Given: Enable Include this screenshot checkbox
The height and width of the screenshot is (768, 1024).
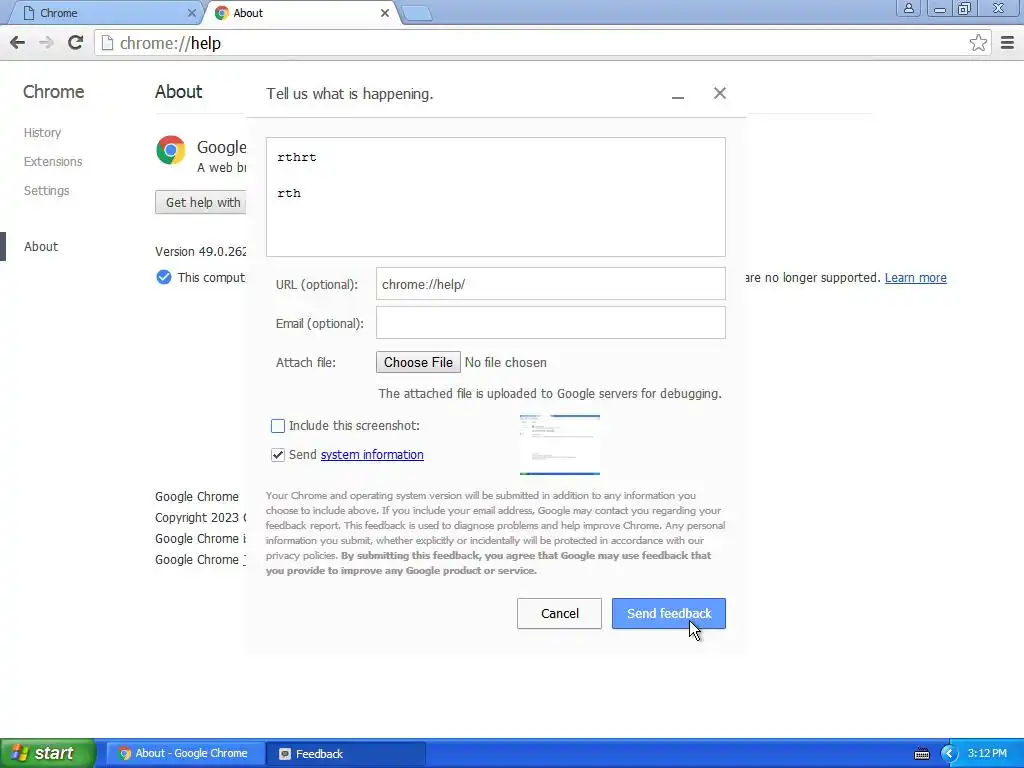Looking at the screenshot, I should pos(278,426).
